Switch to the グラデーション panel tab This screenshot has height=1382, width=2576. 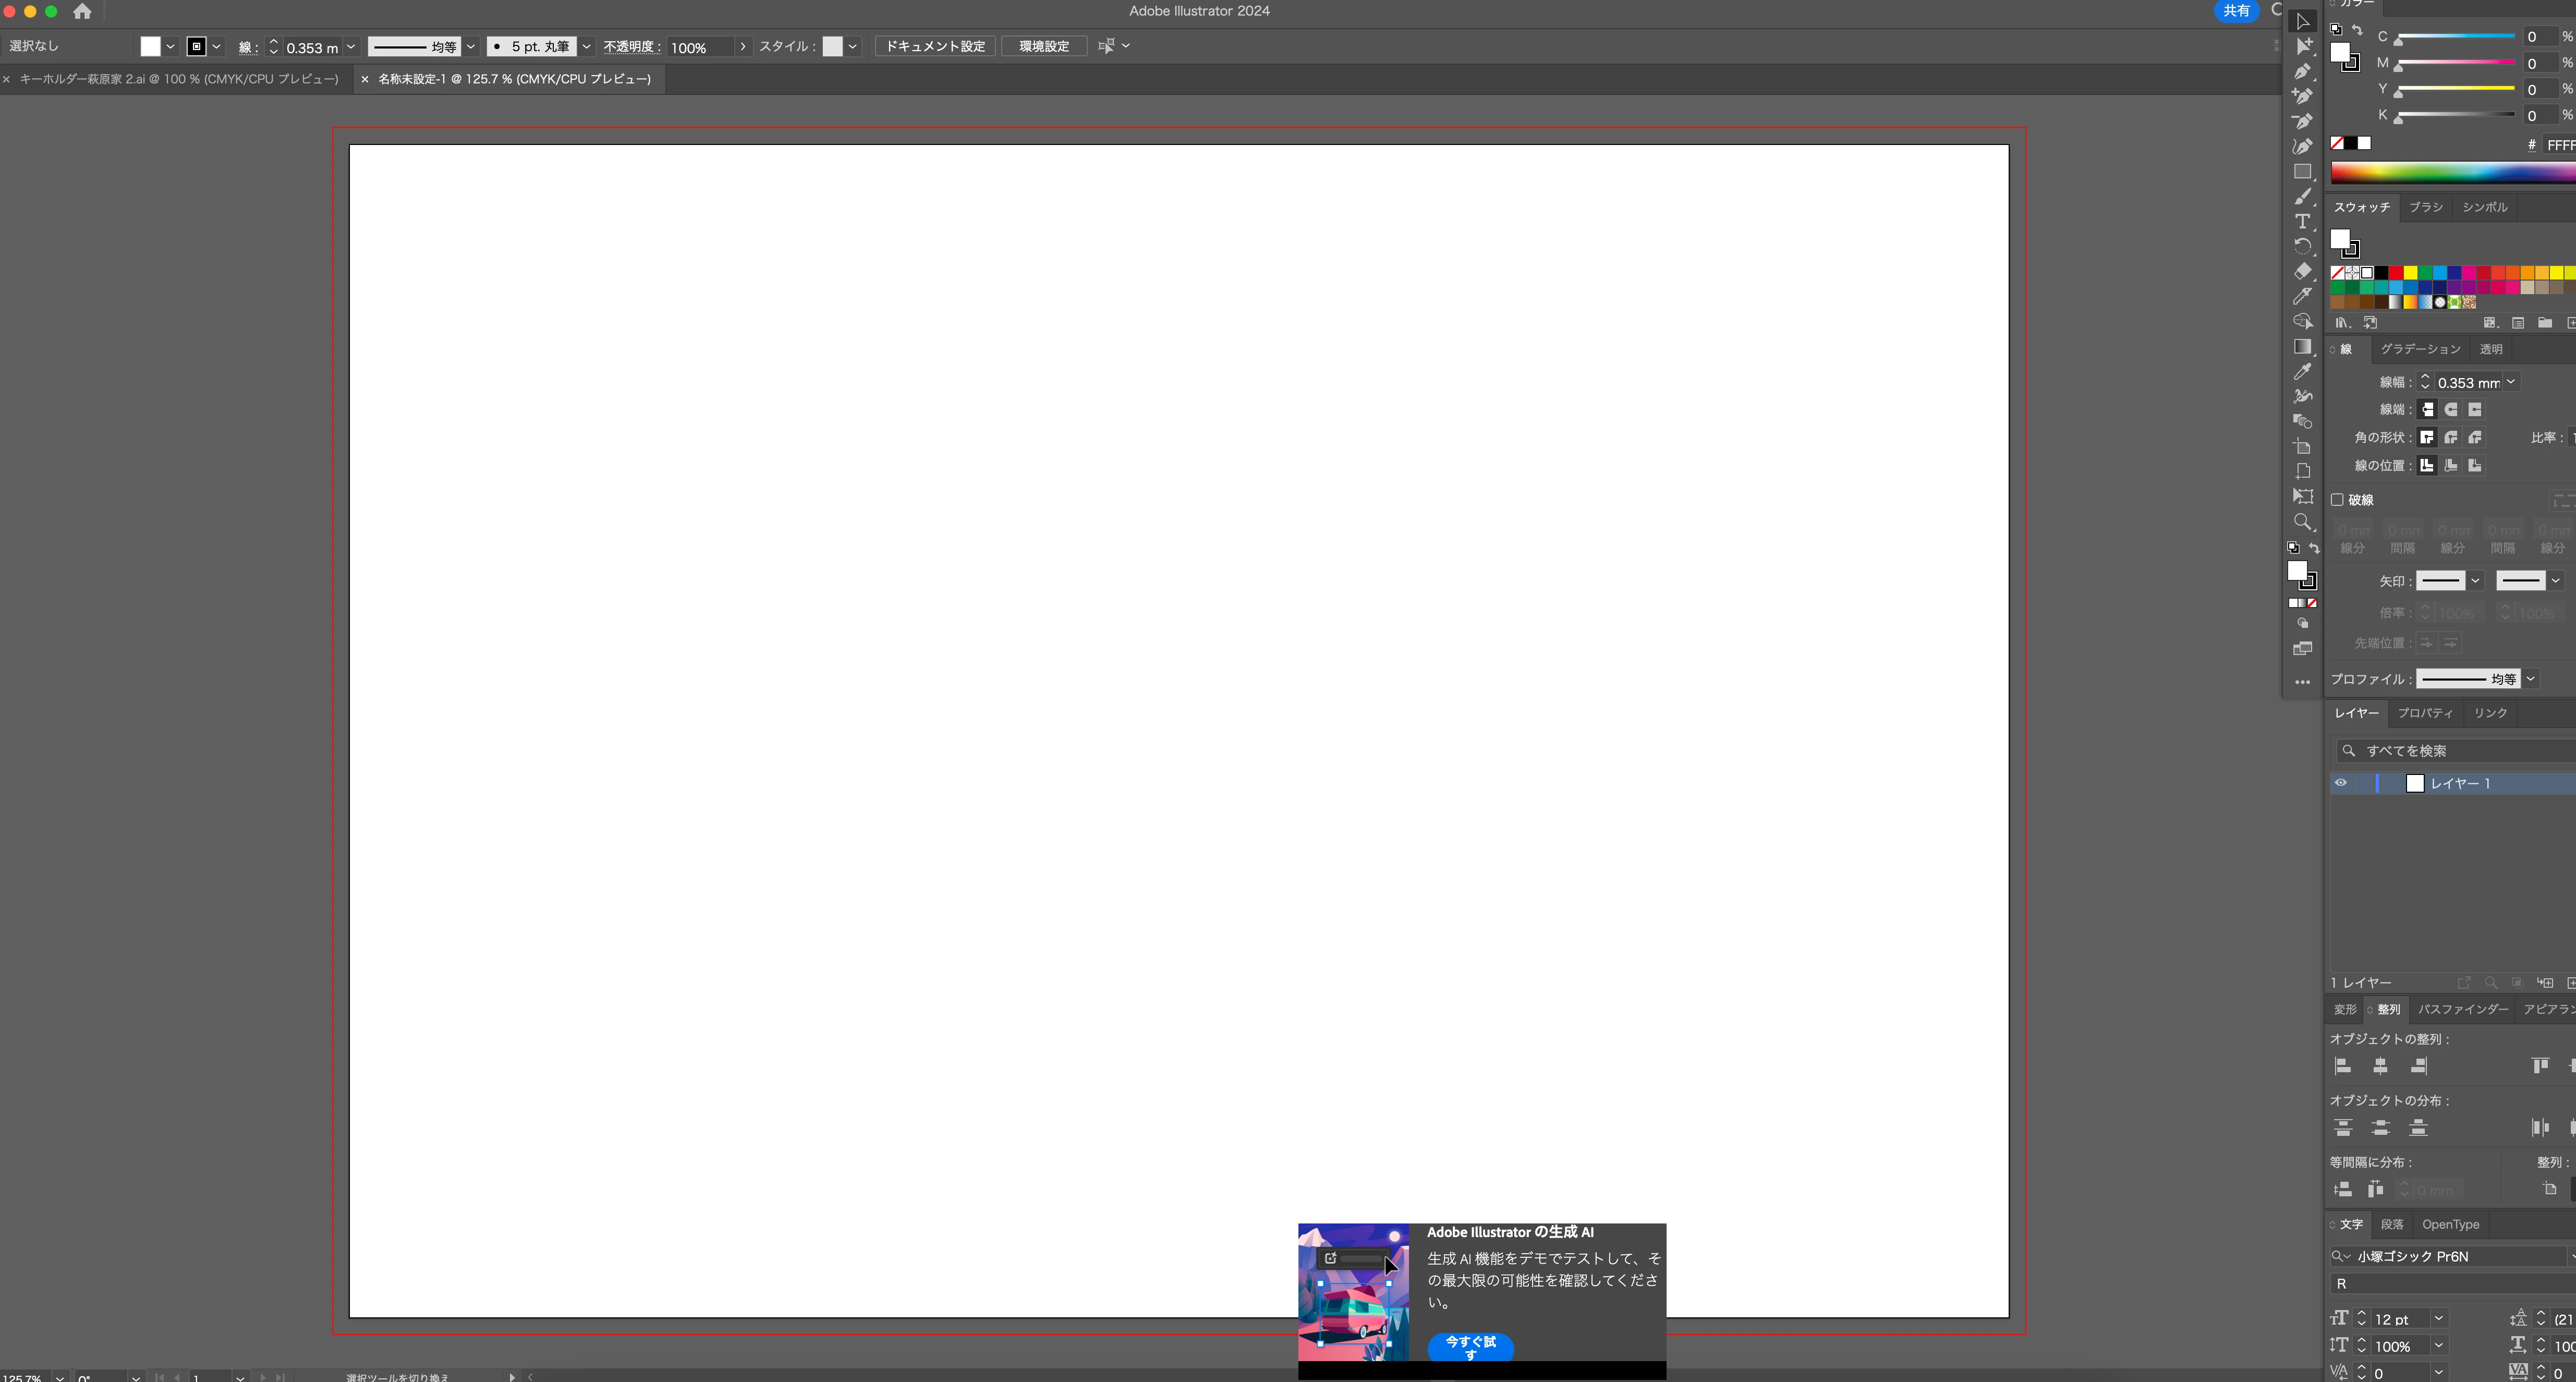click(x=2420, y=349)
